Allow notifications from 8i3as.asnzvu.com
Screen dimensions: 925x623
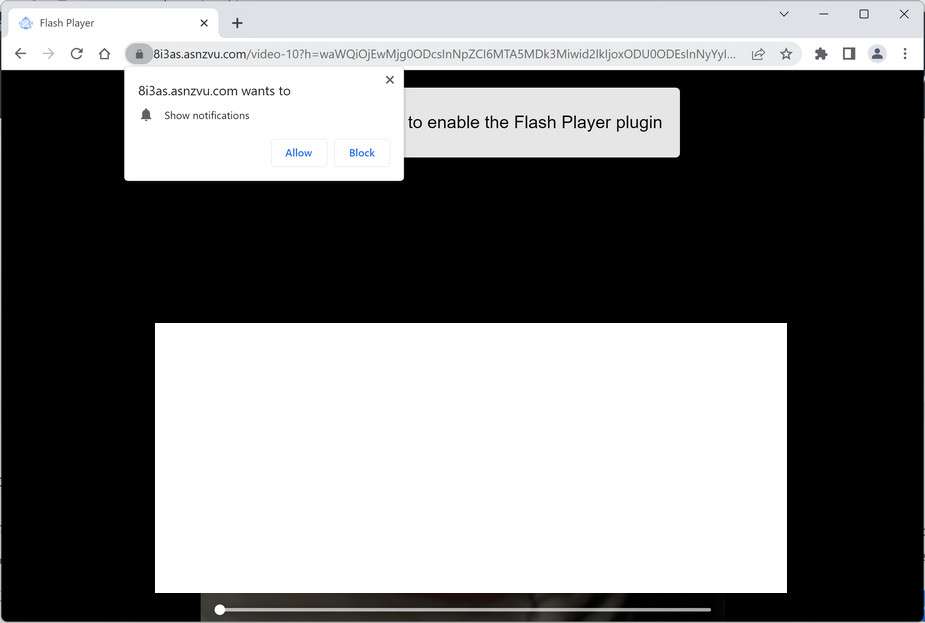point(299,153)
